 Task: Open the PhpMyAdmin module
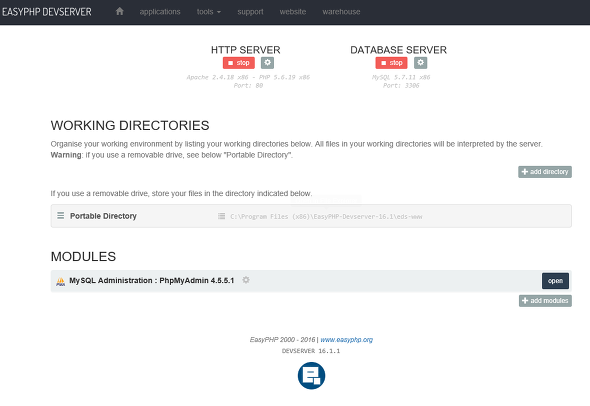[555, 281]
